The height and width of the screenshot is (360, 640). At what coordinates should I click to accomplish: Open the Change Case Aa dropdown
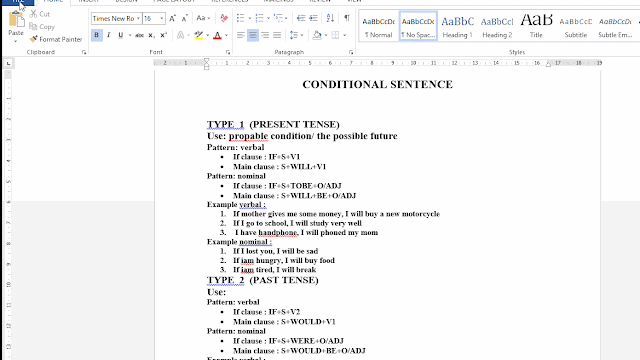tap(203, 18)
